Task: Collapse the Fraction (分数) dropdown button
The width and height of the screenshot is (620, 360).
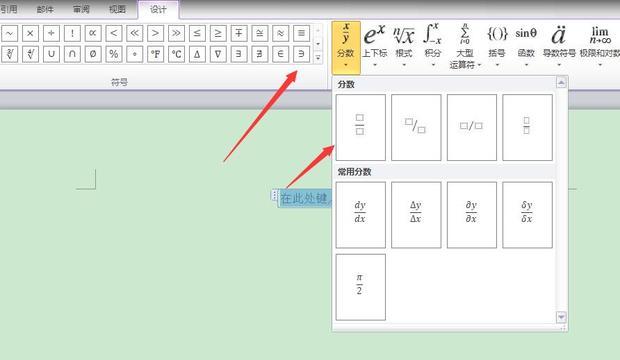Action: (x=346, y=47)
